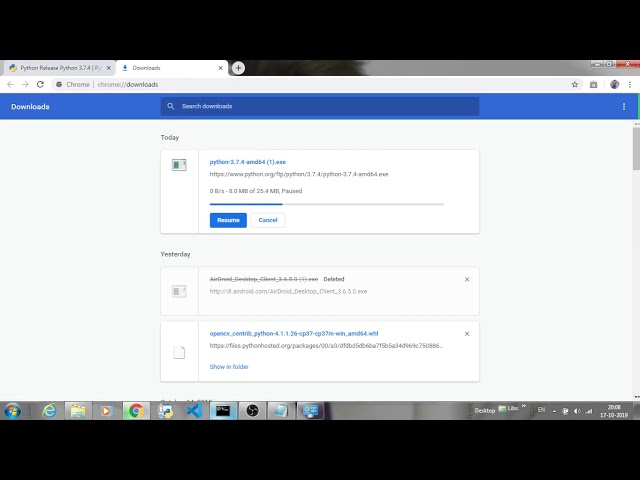Viewport: 640px width, 480px height.
Task: Open the last taskbar application icon
Action: click(x=310, y=411)
